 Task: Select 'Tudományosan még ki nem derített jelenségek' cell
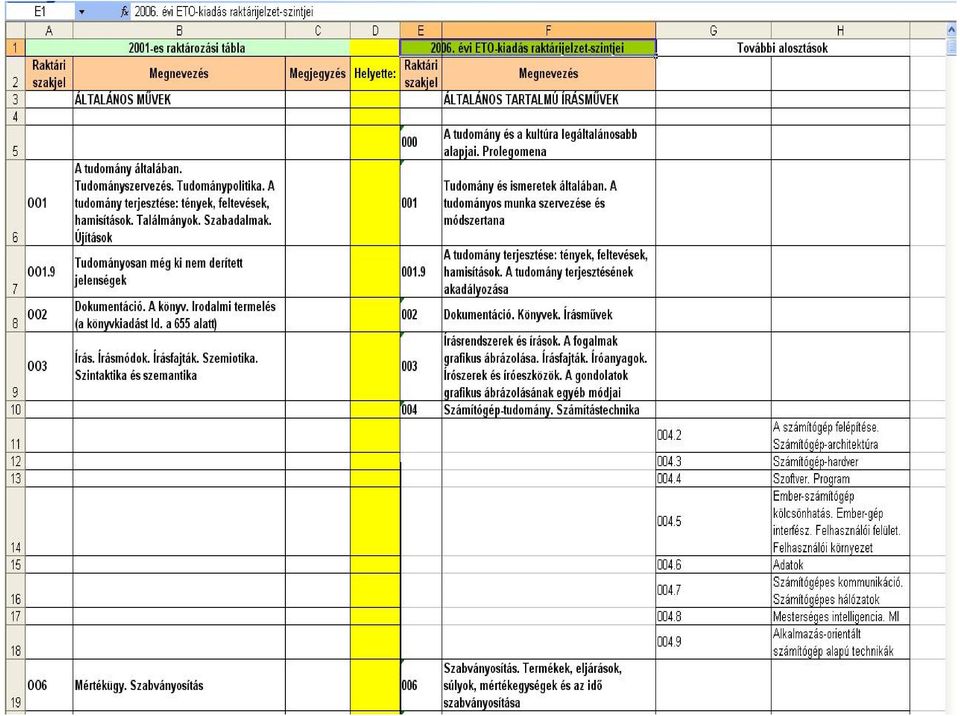coord(179,272)
